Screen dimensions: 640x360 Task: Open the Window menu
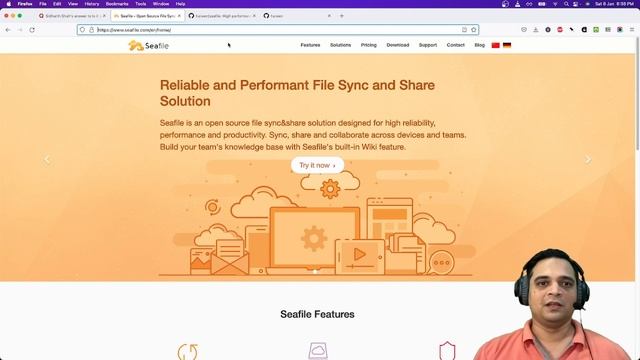pos(161,4)
